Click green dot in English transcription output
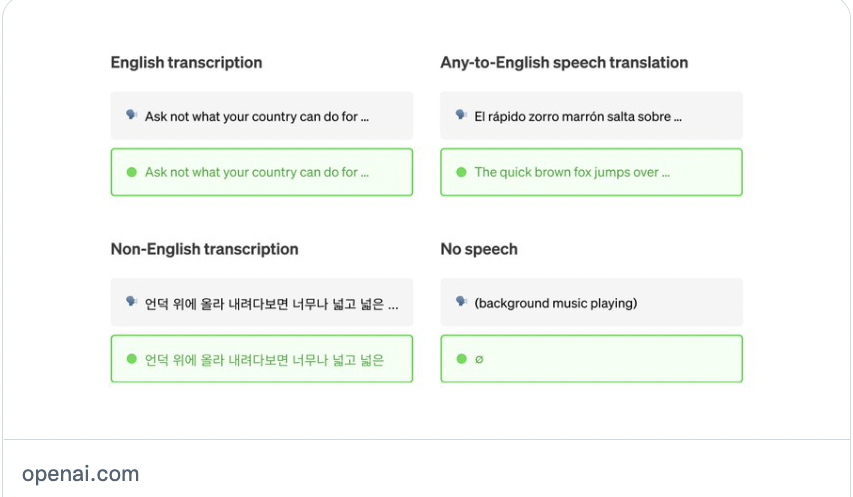The image size is (853, 497). 131,172
